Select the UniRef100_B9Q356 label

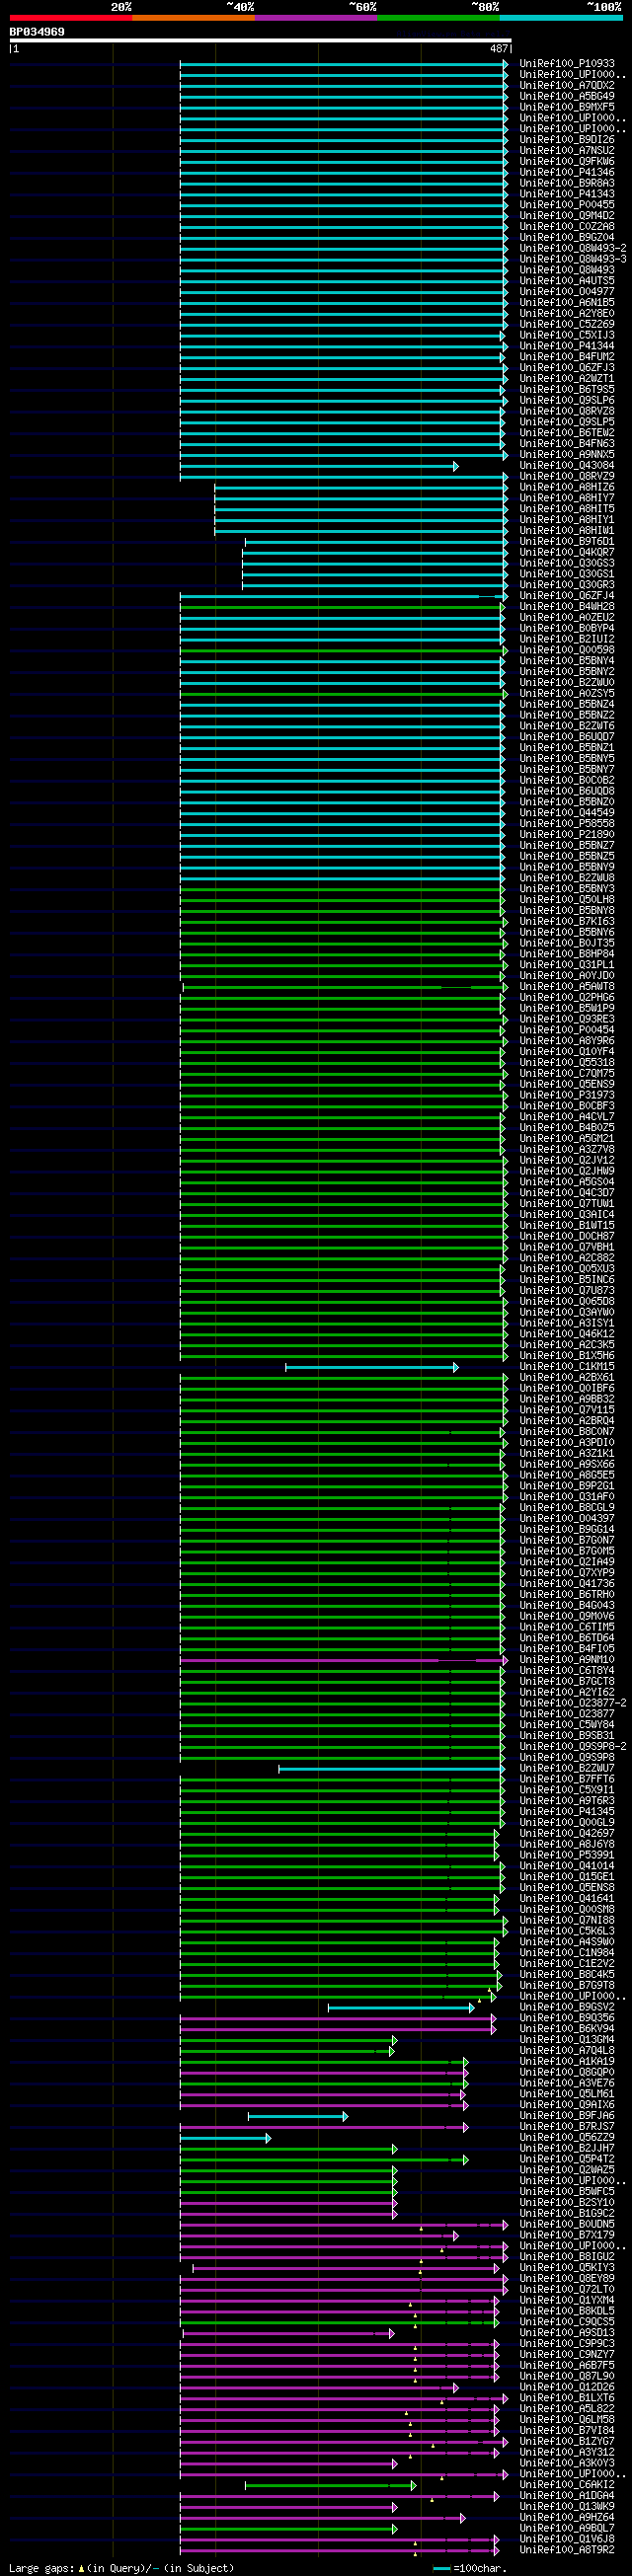[x=566, y=2017]
